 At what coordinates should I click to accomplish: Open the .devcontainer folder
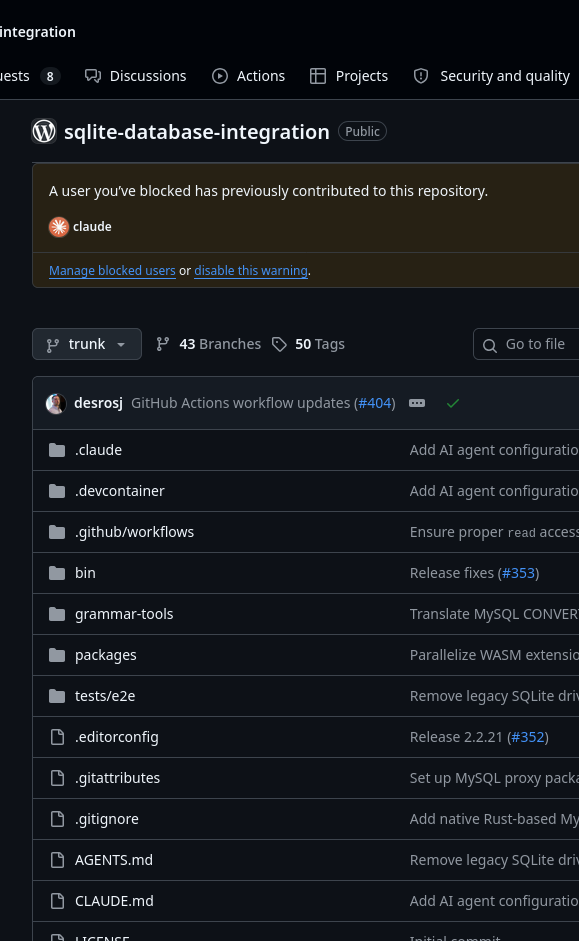pyautogui.click(x=119, y=491)
